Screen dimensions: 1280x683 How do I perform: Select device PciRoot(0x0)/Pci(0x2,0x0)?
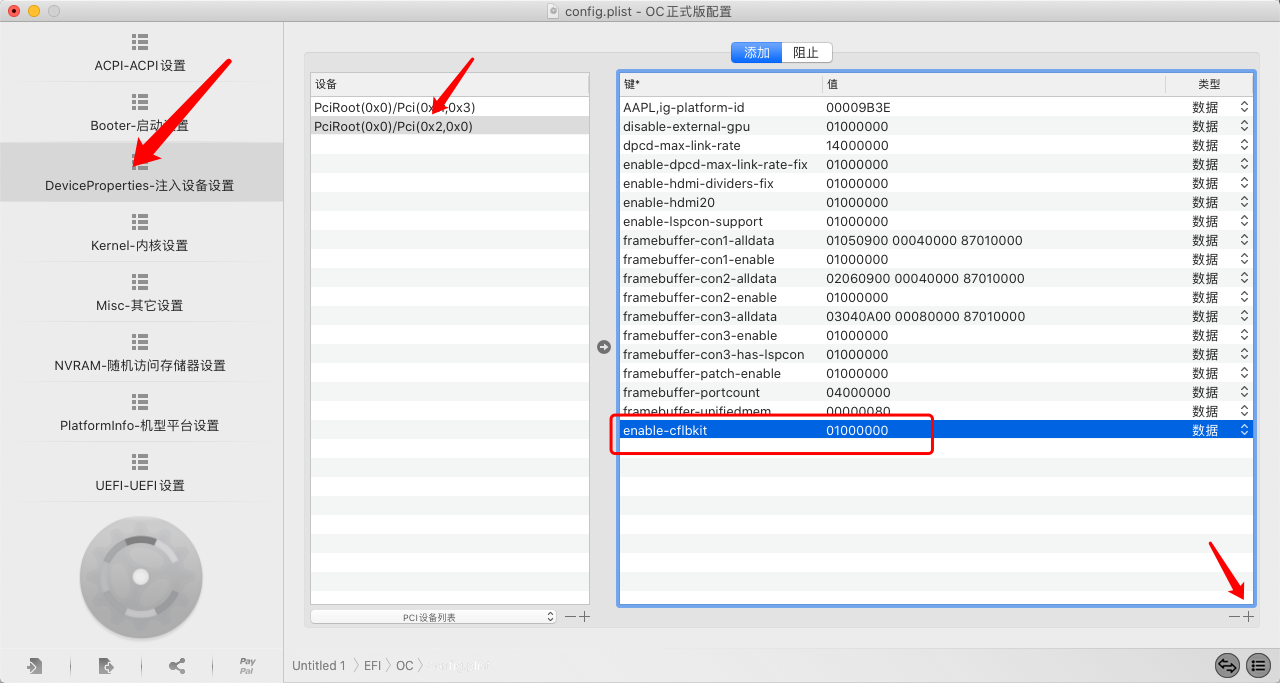point(450,126)
